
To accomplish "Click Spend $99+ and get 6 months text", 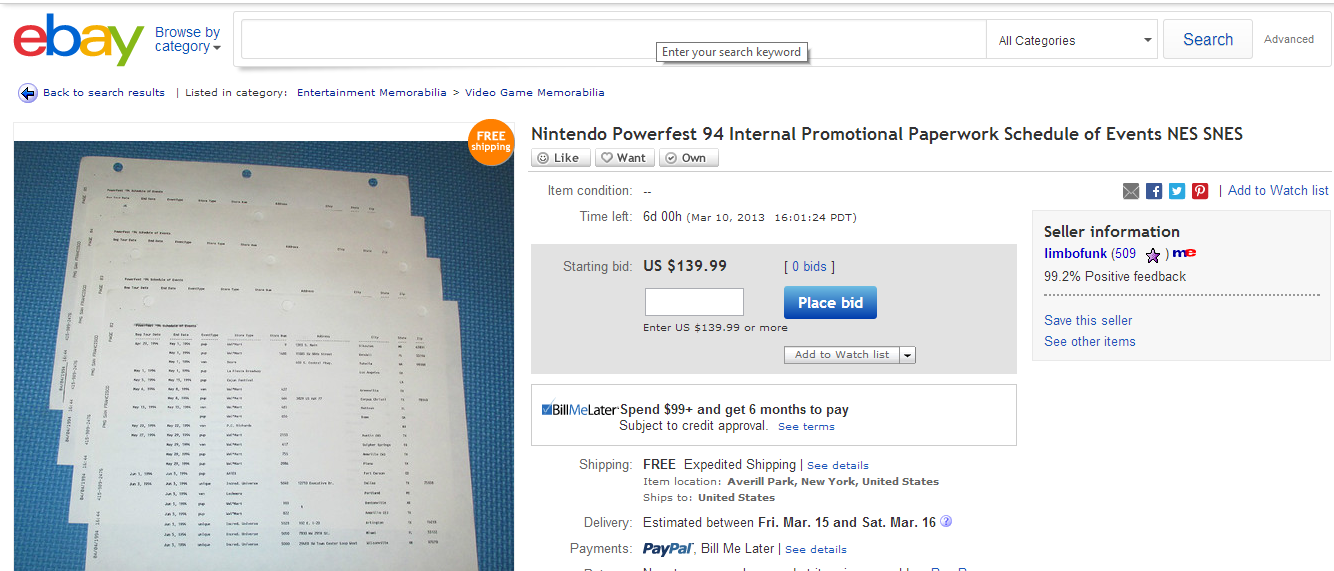I will [734, 410].
